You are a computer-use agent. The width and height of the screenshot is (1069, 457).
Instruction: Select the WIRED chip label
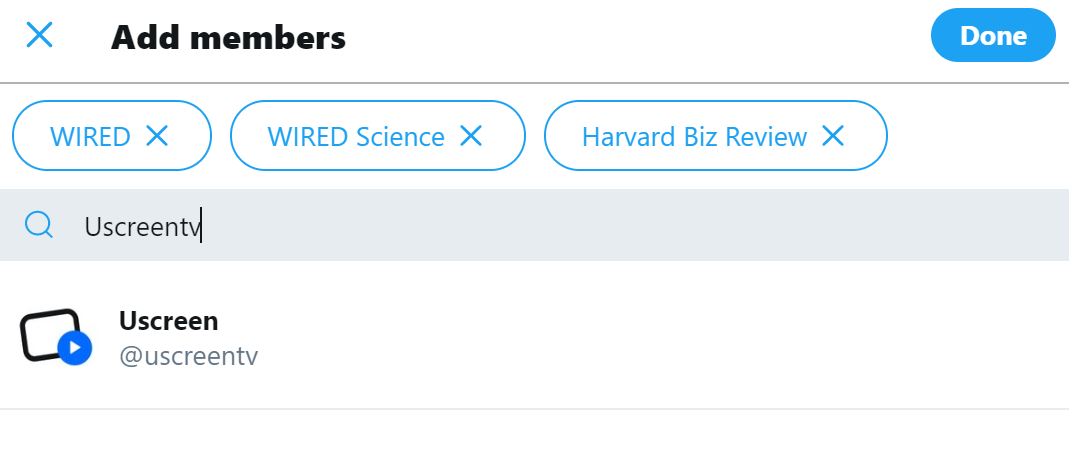click(90, 136)
